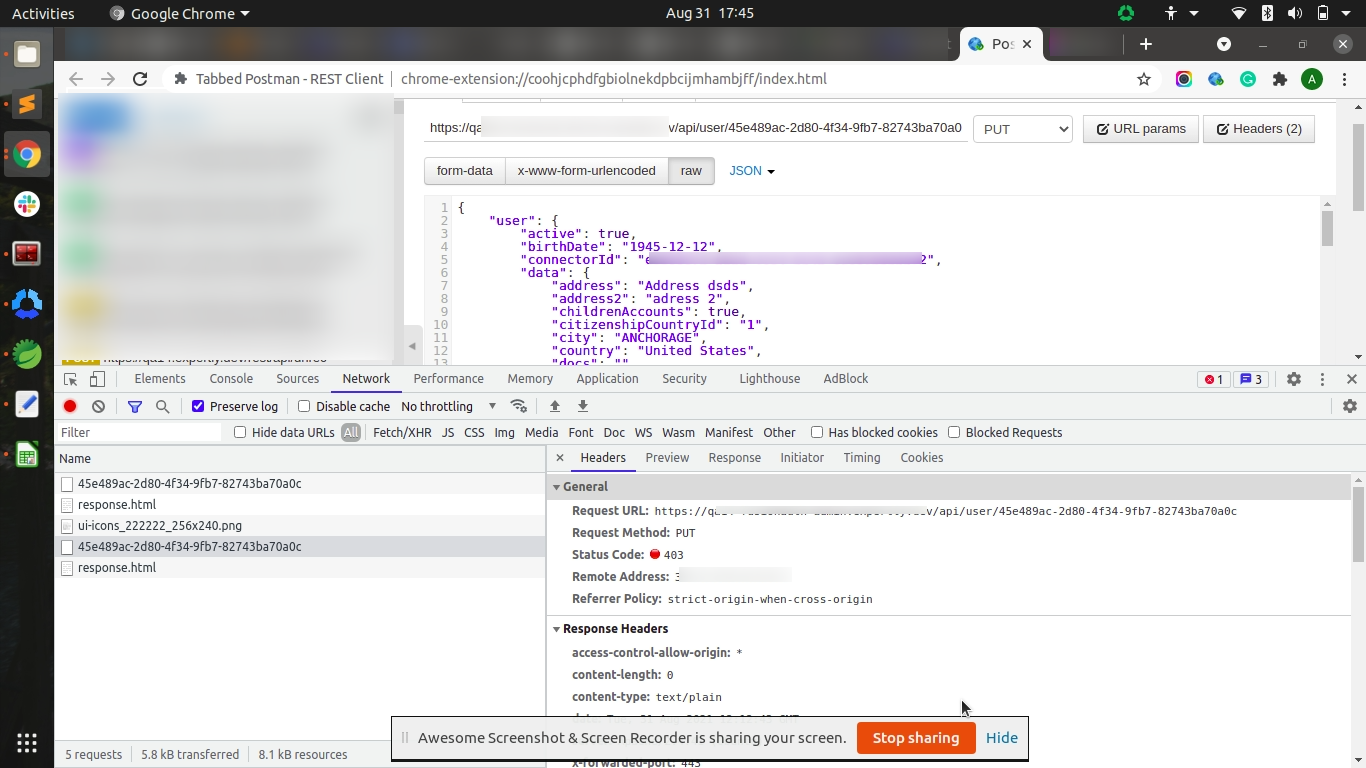Screen dimensions: 1366x768
Task: Show applications grid in dock
Action: [x=27, y=743]
